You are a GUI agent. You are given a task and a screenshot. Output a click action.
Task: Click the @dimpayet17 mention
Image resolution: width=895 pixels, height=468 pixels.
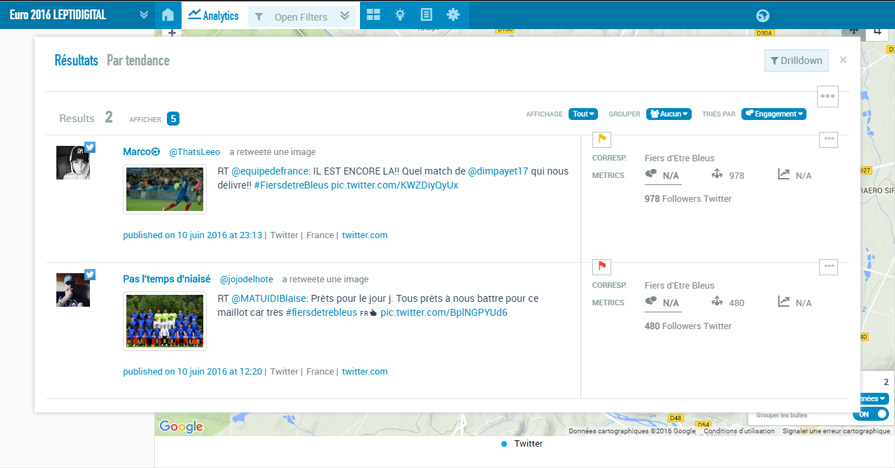click(498, 171)
